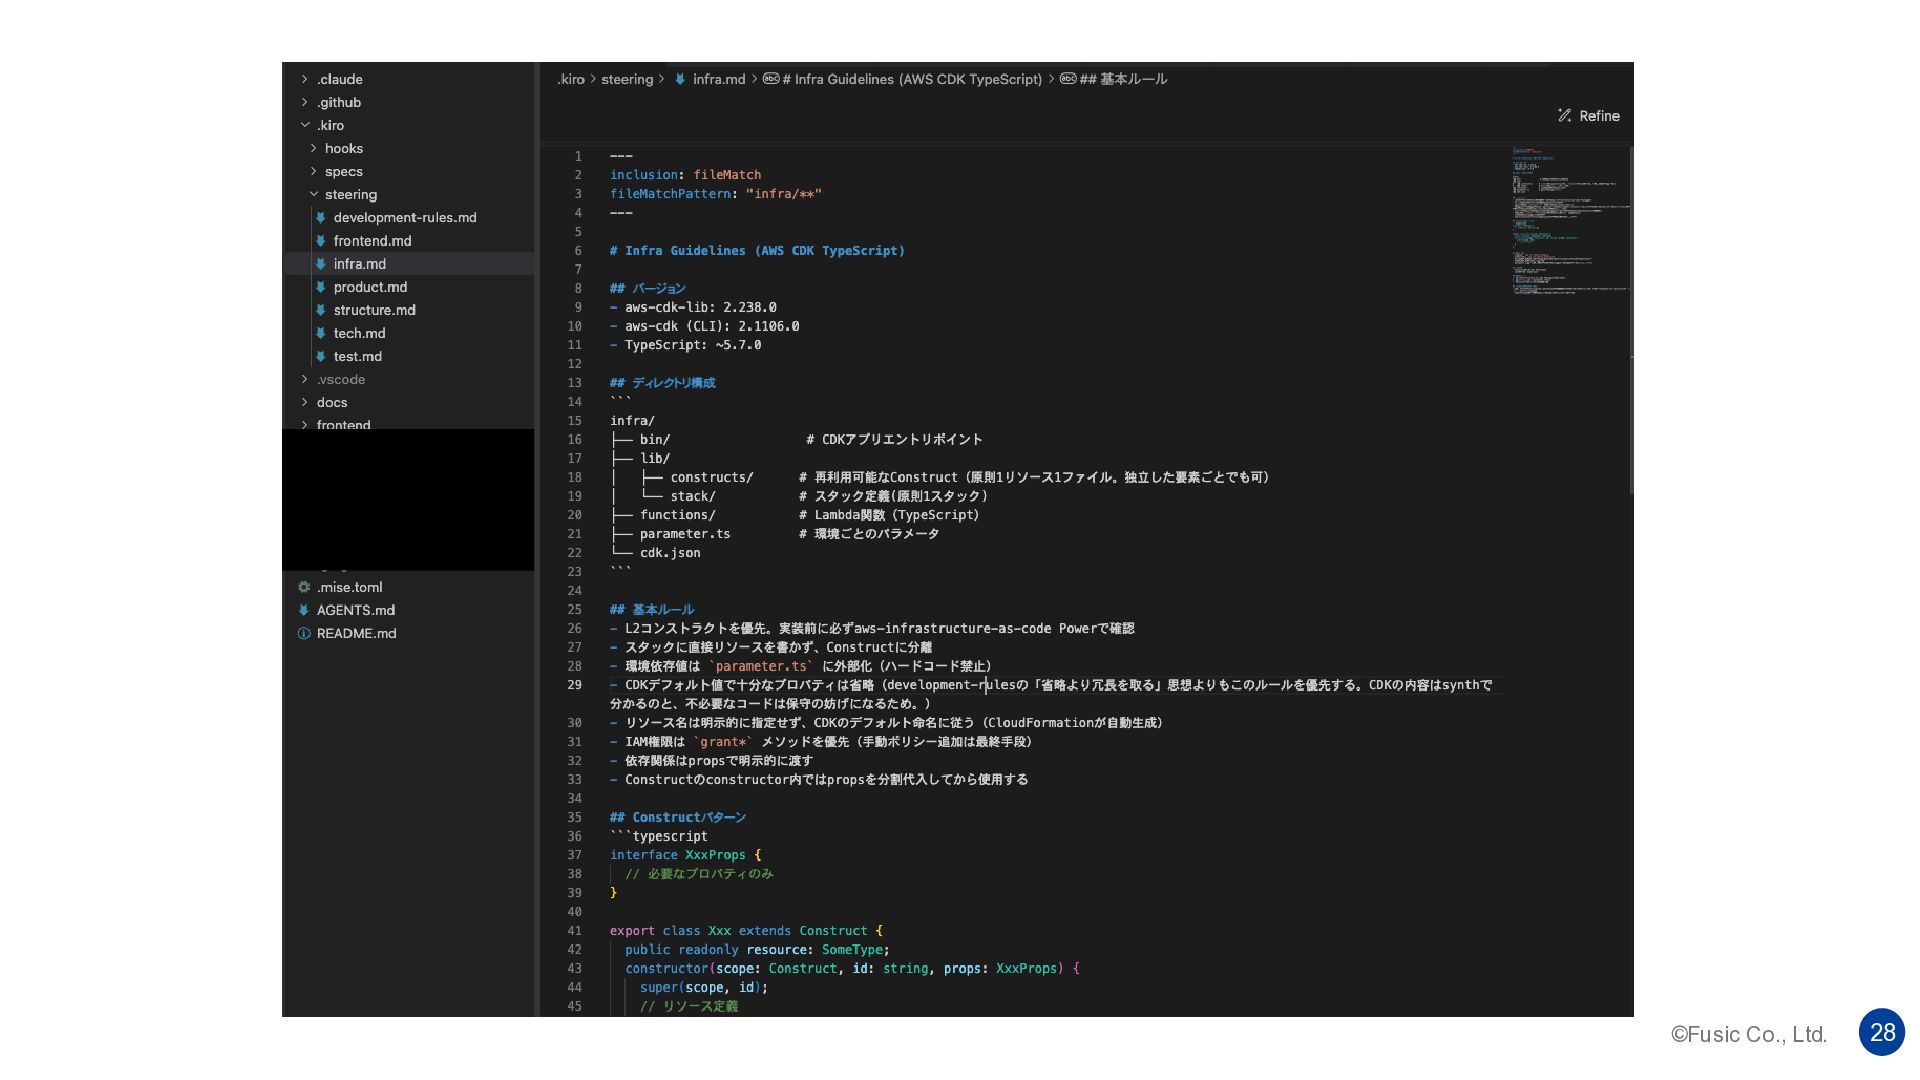Viewport: 1920px width, 1080px height.
Task: Click the info icon of README.md
Action: [x=304, y=633]
